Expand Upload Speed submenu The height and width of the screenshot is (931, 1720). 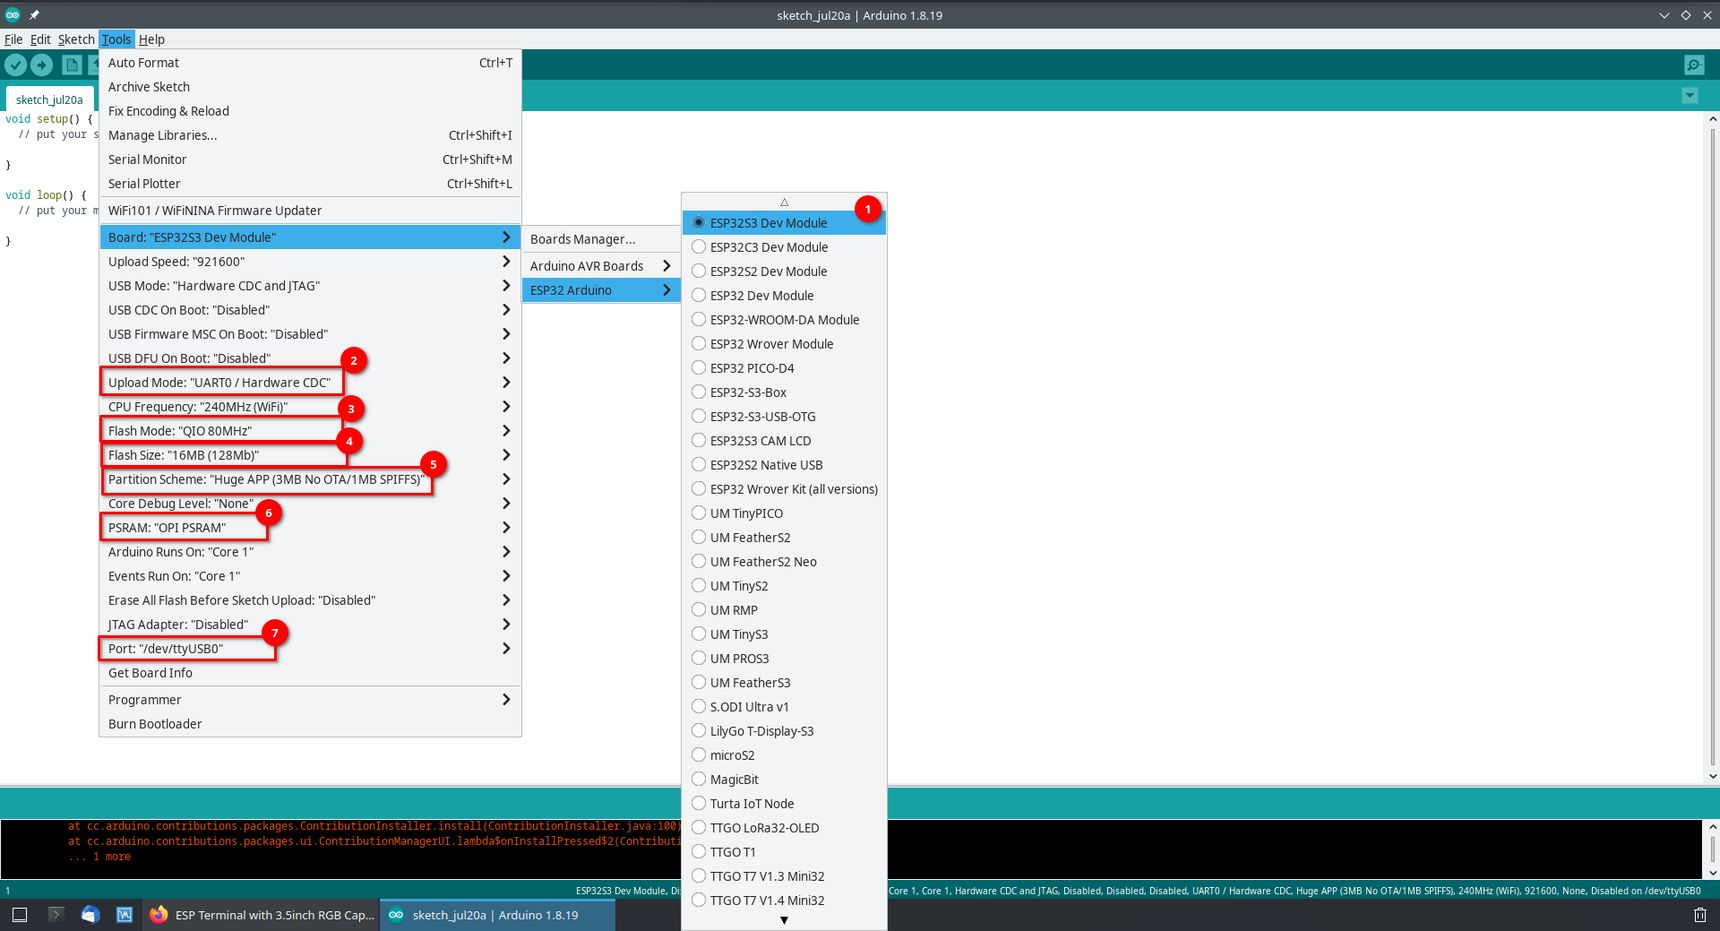[310, 261]
